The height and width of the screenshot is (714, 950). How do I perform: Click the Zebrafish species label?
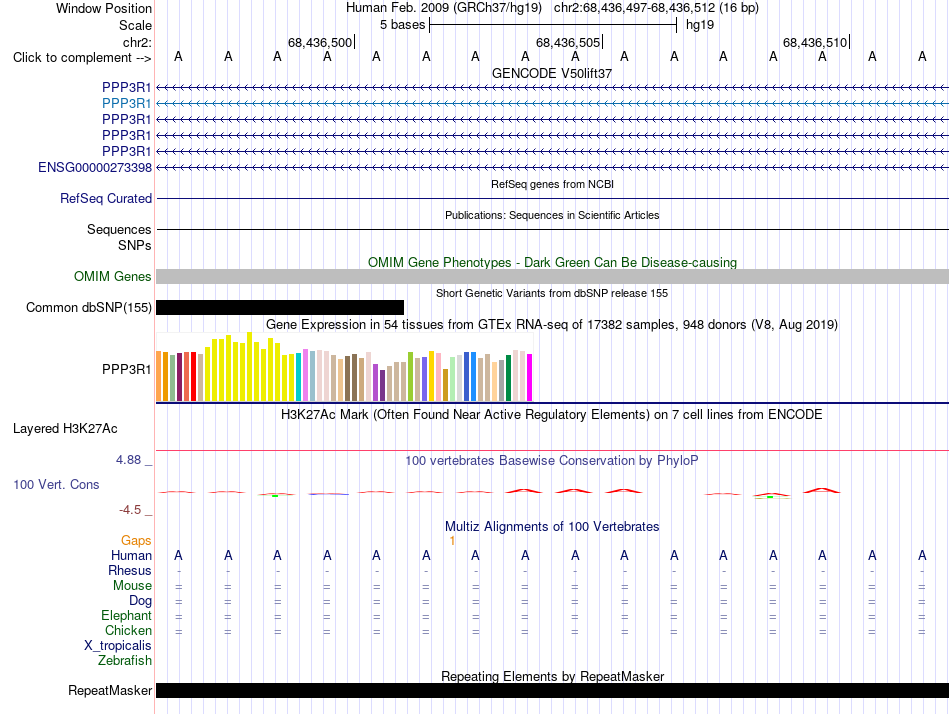(125, 661)
